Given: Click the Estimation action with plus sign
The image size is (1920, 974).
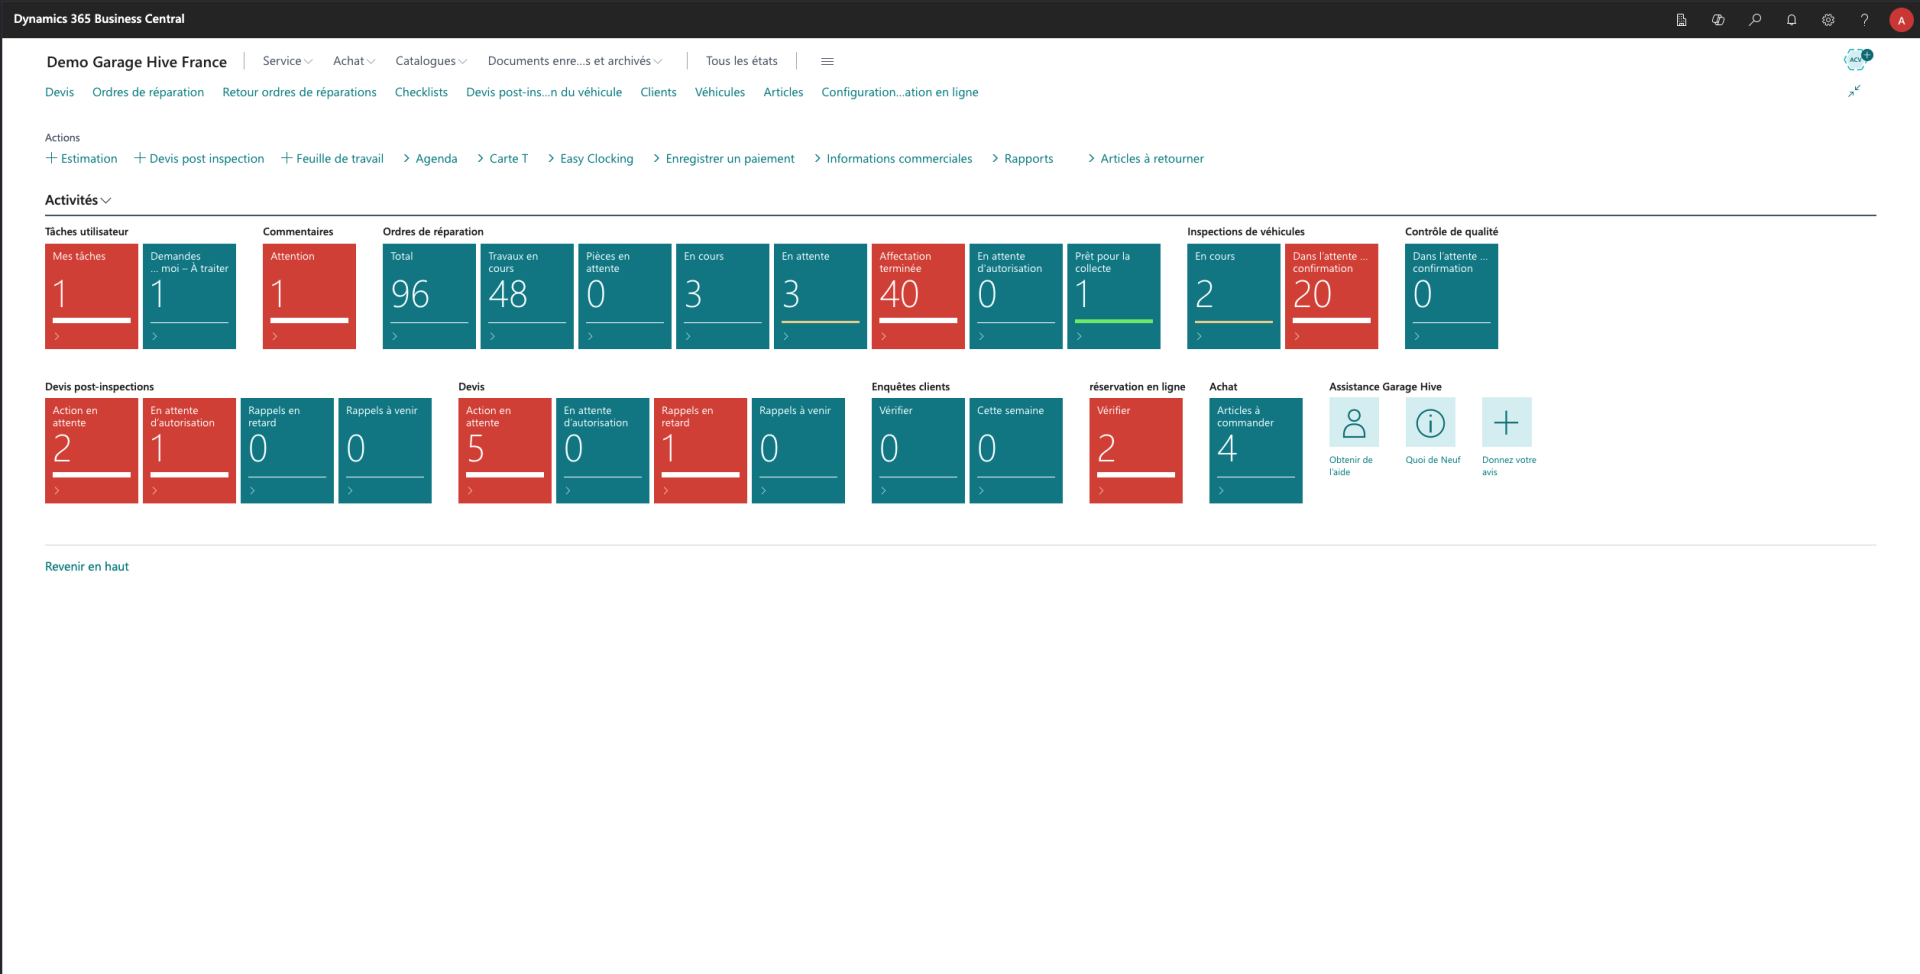Looking at the screenshot, I should coord(82,159).
